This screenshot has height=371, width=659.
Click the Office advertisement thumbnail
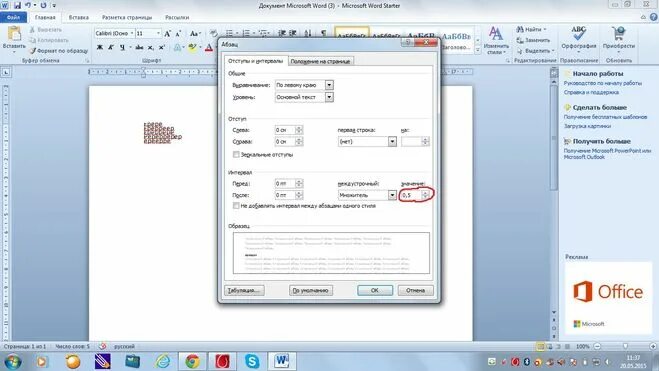[x=608, y=298]
